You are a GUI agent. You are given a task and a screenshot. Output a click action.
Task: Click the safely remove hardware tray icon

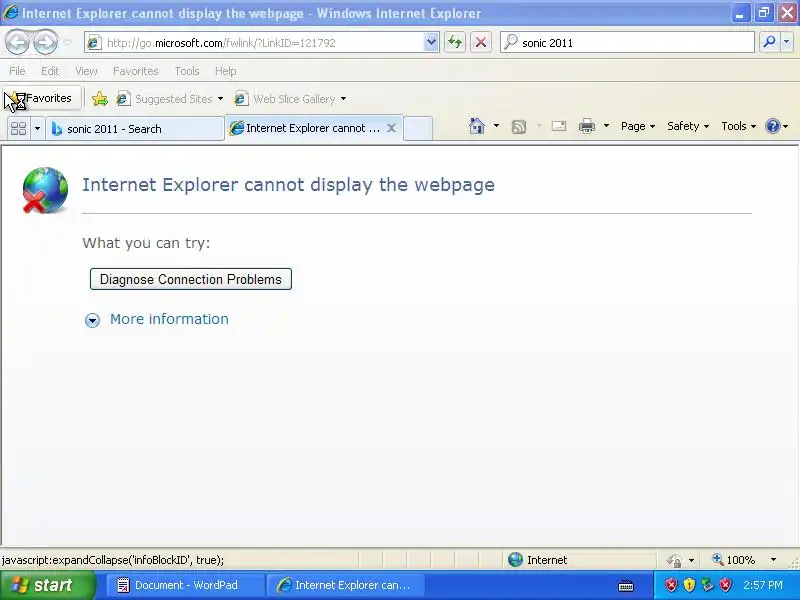click(x=707, y=585)
